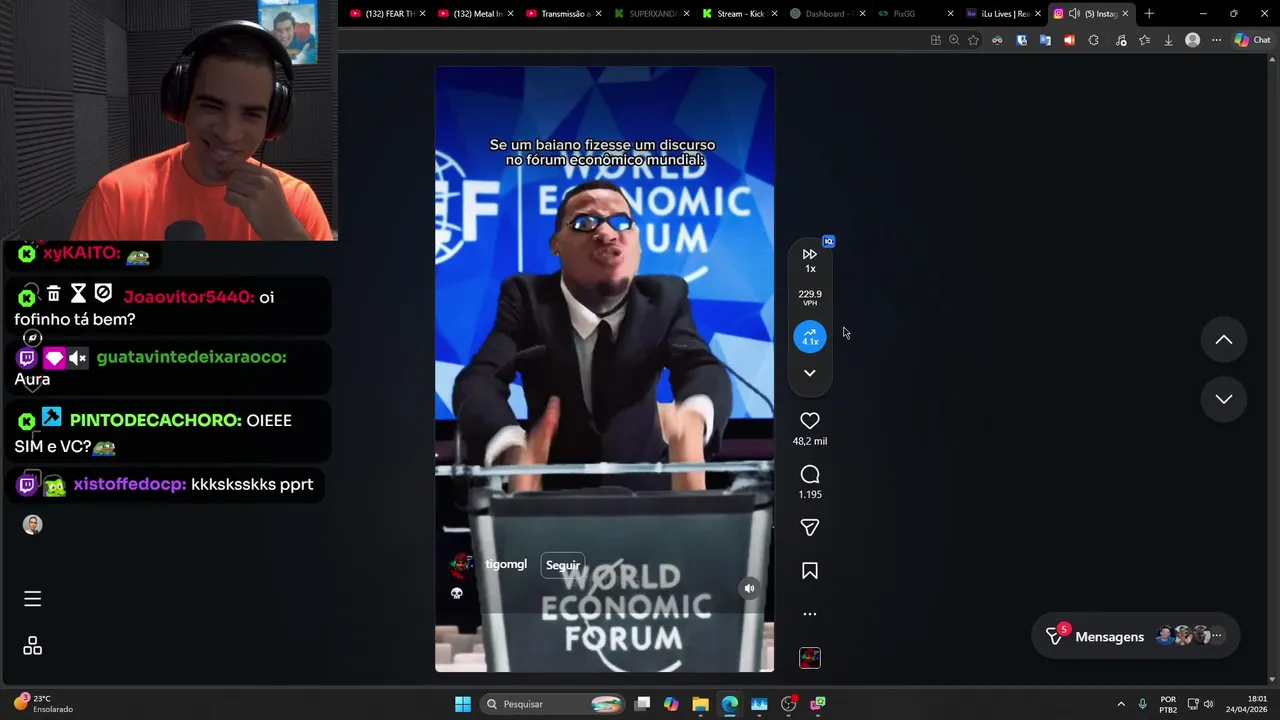Open the app grid icon in address bar
Screen dimensions: 1280x720
tap(935, 40)
